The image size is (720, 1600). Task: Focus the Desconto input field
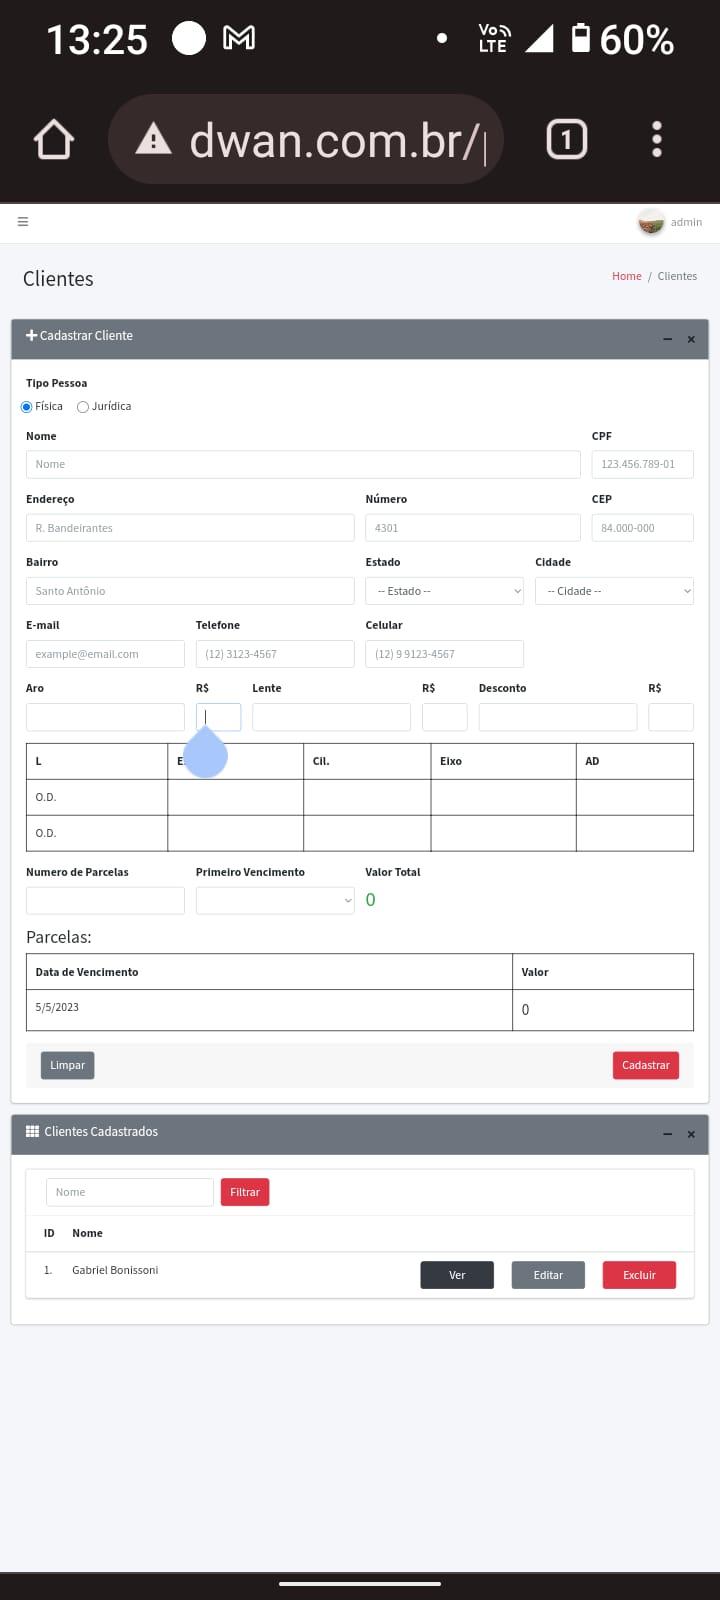[558, 717]
